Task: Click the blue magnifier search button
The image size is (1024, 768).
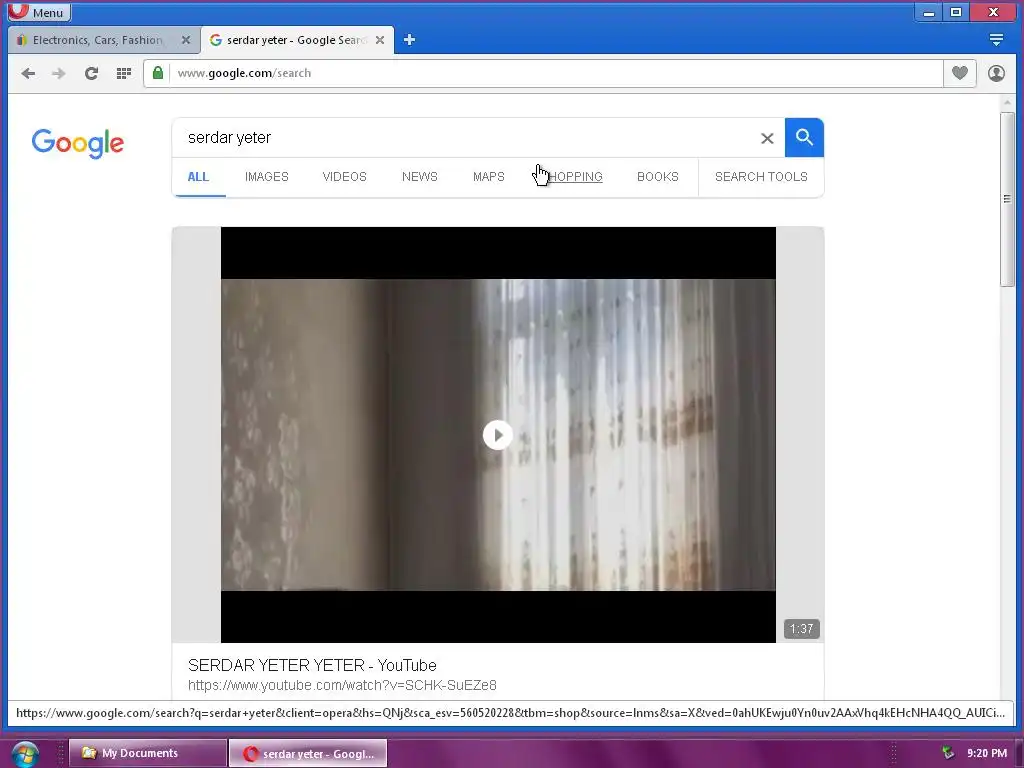Action: 804,138
